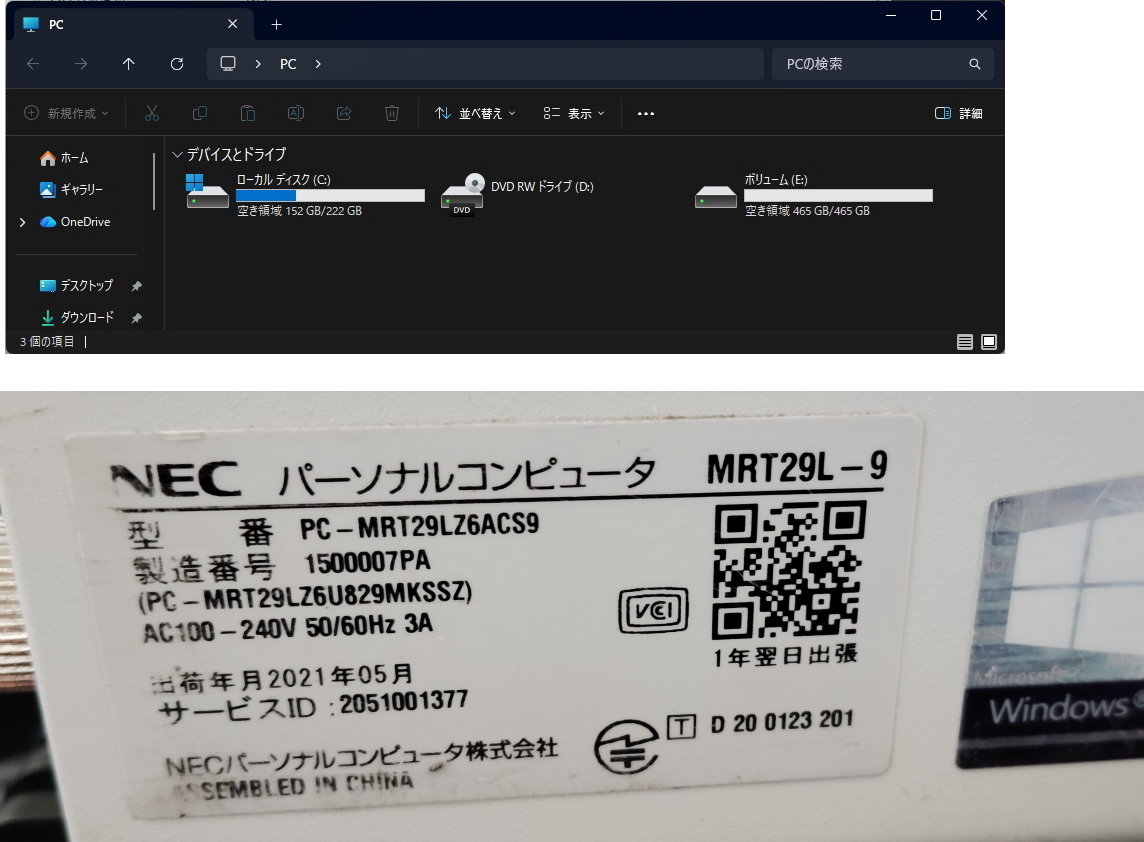Click the Delete trash can icon
The image size is (1144, 842).
[392, 113]
